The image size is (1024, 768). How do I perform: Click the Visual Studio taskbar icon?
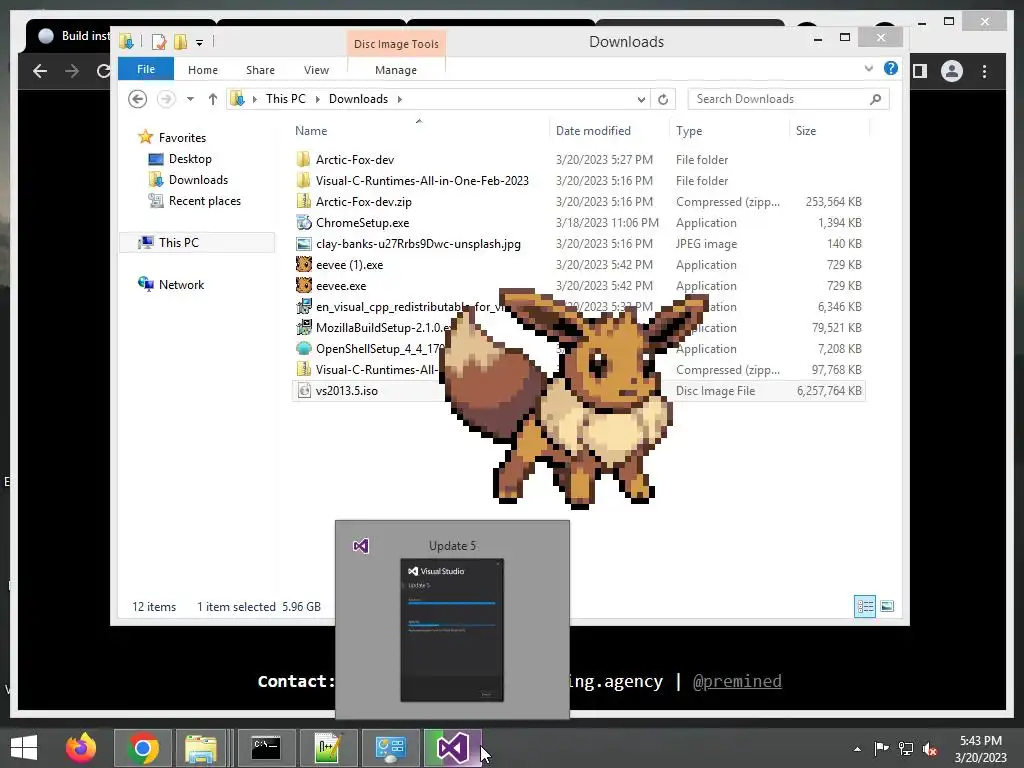[453, 748]
